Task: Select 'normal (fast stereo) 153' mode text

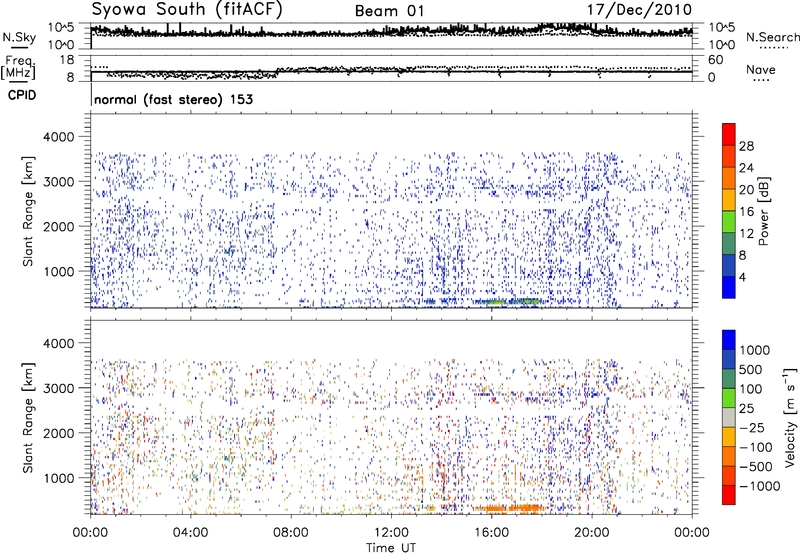Action: point(173,99)
